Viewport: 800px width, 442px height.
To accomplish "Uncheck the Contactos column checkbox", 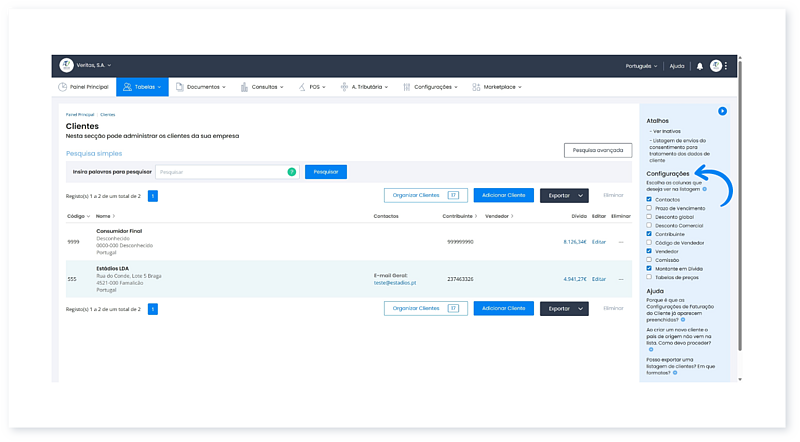I will click(x=649, y=199).
